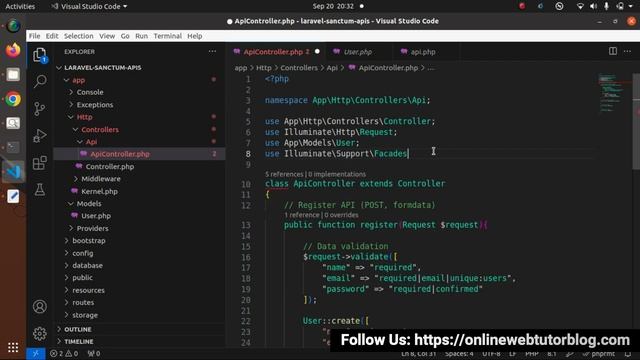
Task: Open User.php in the explorer tree
Action: tap(96, 216)
